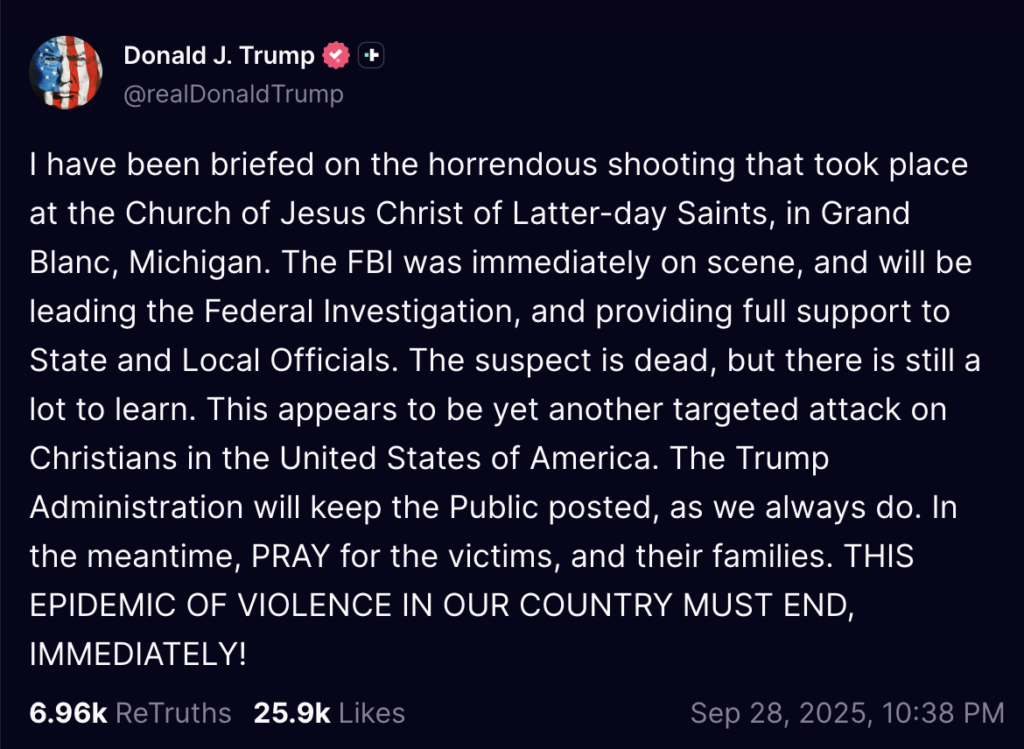Click the capitalized word "PRAY"
This screenshot has width=1024, height=749.
291,556
